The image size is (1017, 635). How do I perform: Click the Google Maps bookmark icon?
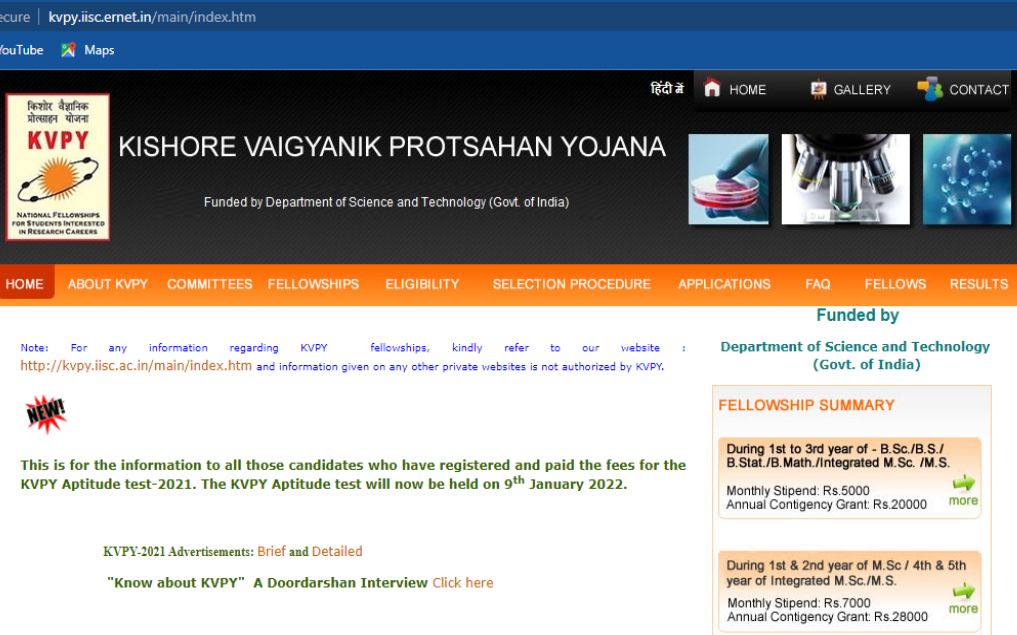(68, 50)
